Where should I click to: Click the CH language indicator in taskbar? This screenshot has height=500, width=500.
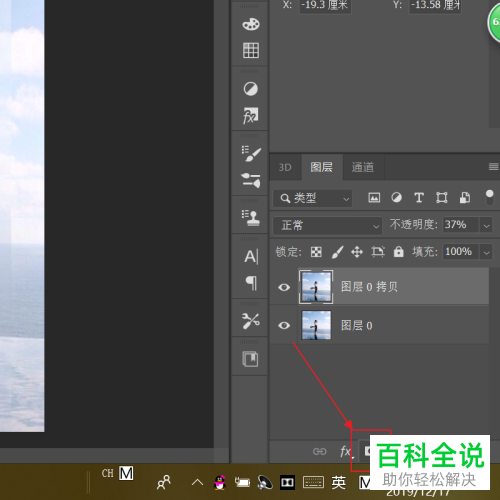[x=108, y=473]
